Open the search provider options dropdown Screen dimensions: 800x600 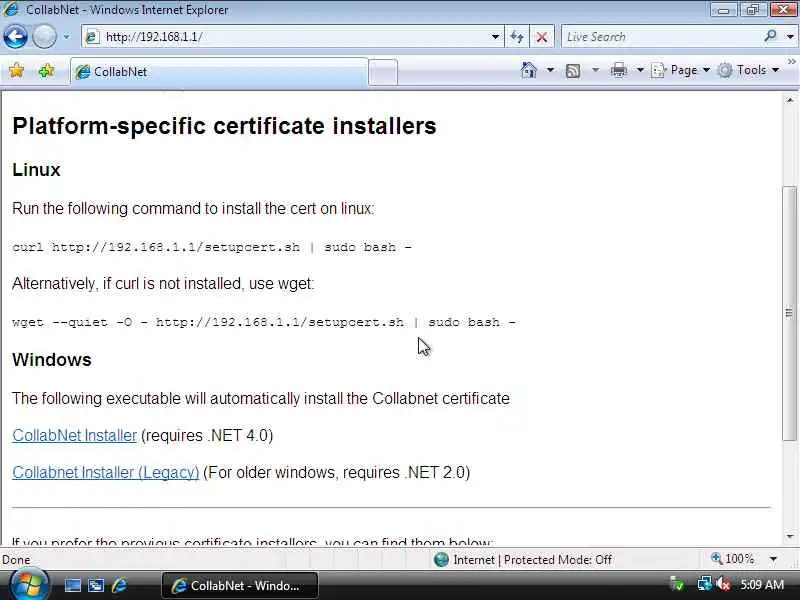[790, 37]
